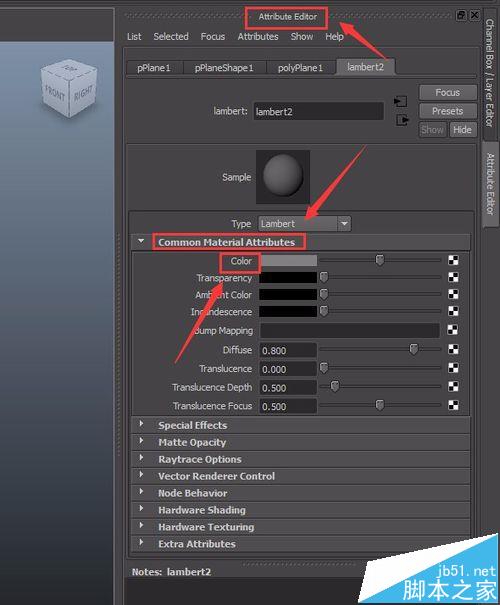Switch to the lambert2 tab

click(x=365, y=67)
